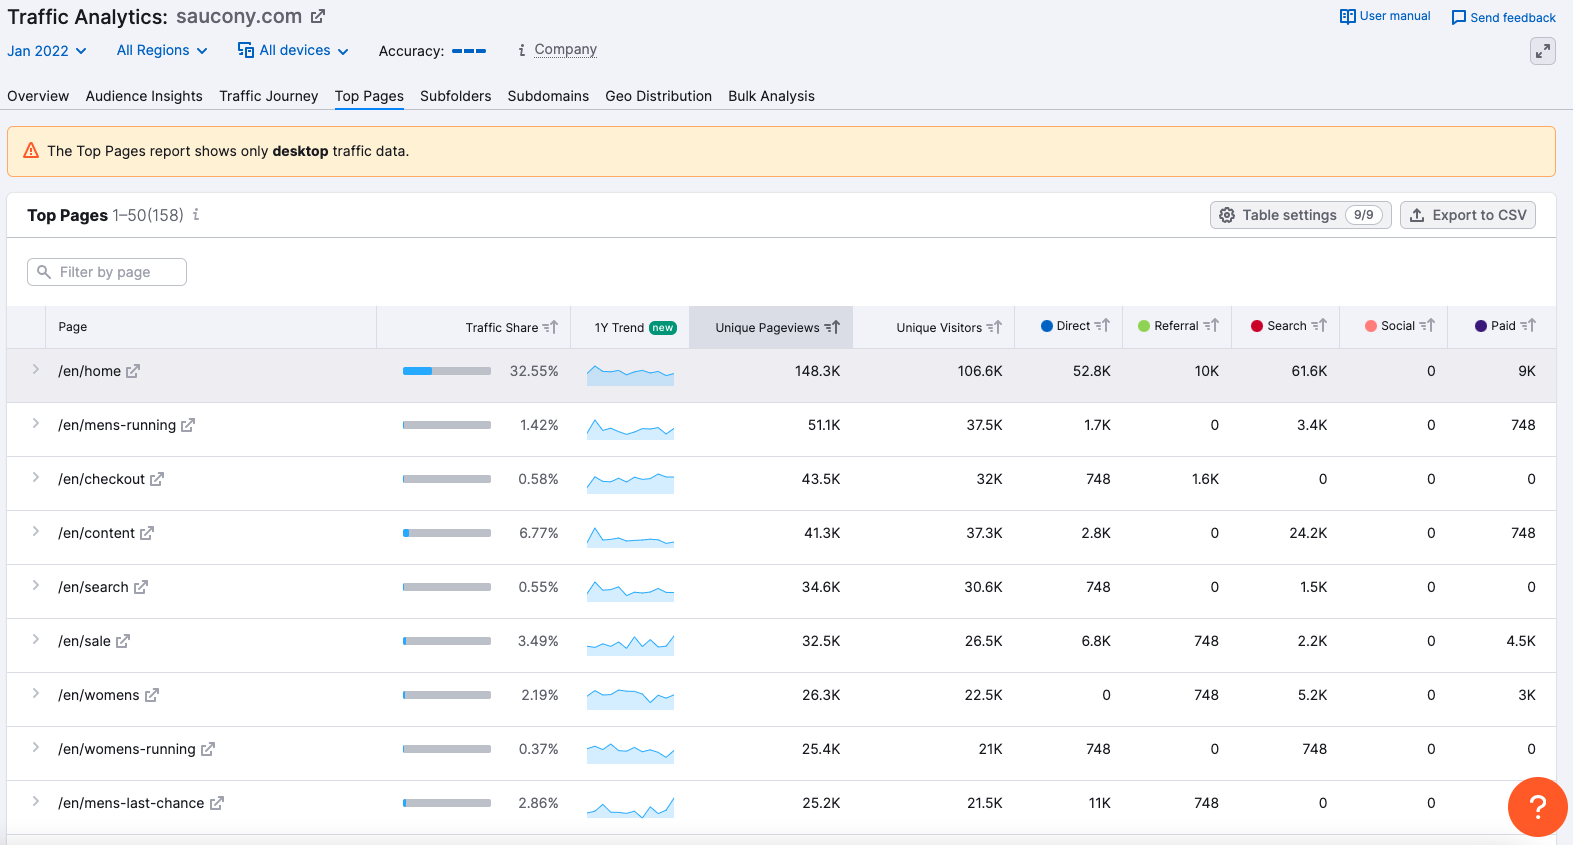Click the Accuracy indicator dashes
Screen dimensions: 1573x845
click(x=469, y=51)
